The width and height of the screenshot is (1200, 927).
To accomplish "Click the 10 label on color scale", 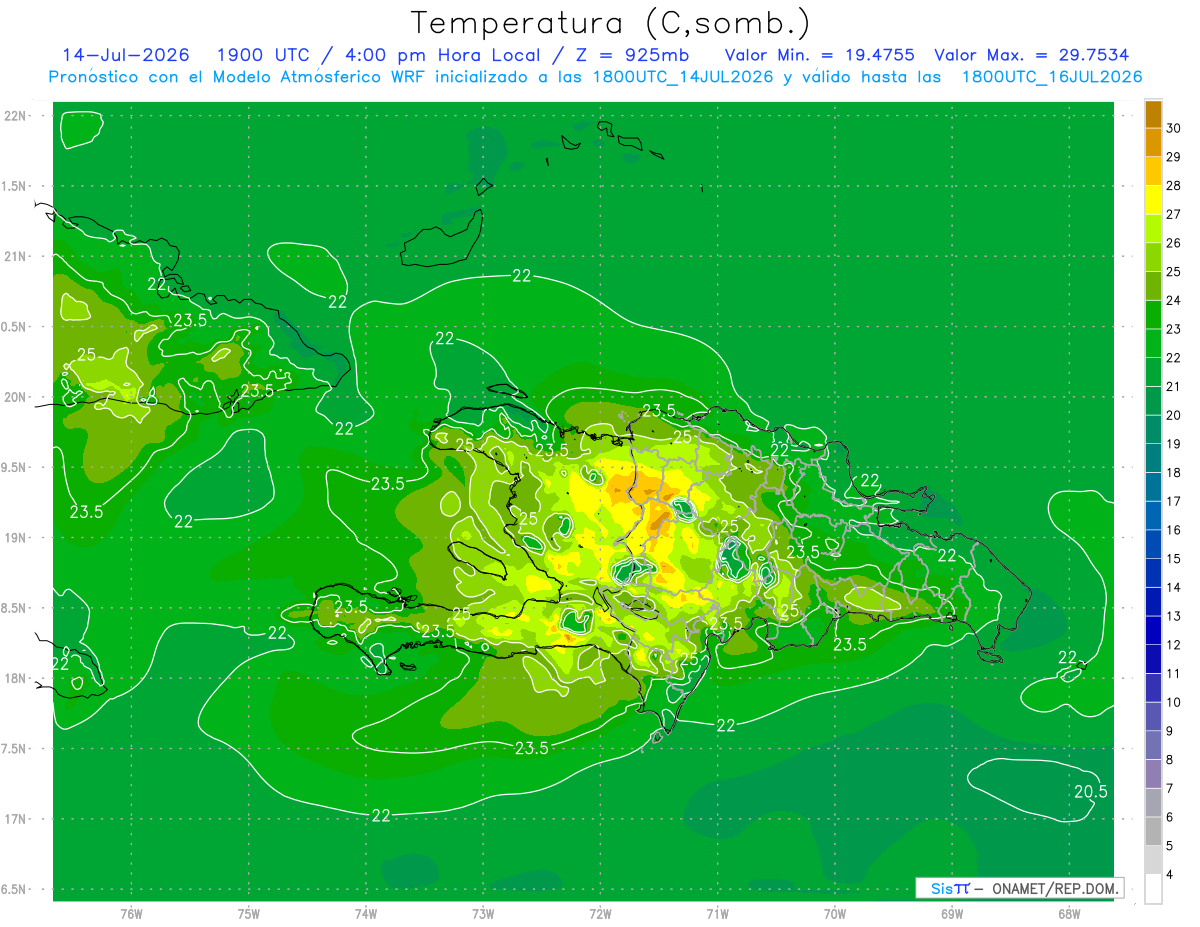I will [1174, 702].
